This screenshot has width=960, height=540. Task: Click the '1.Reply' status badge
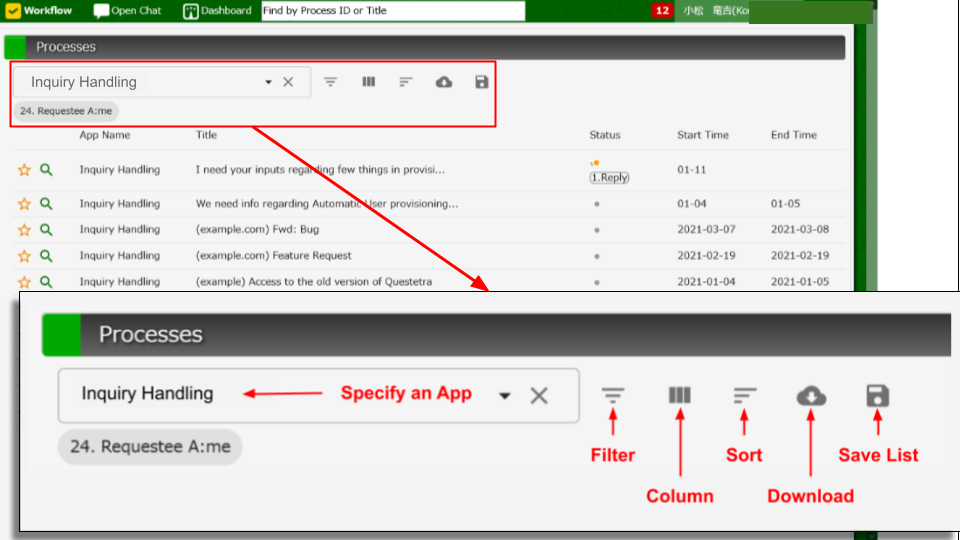coord(609,178)
